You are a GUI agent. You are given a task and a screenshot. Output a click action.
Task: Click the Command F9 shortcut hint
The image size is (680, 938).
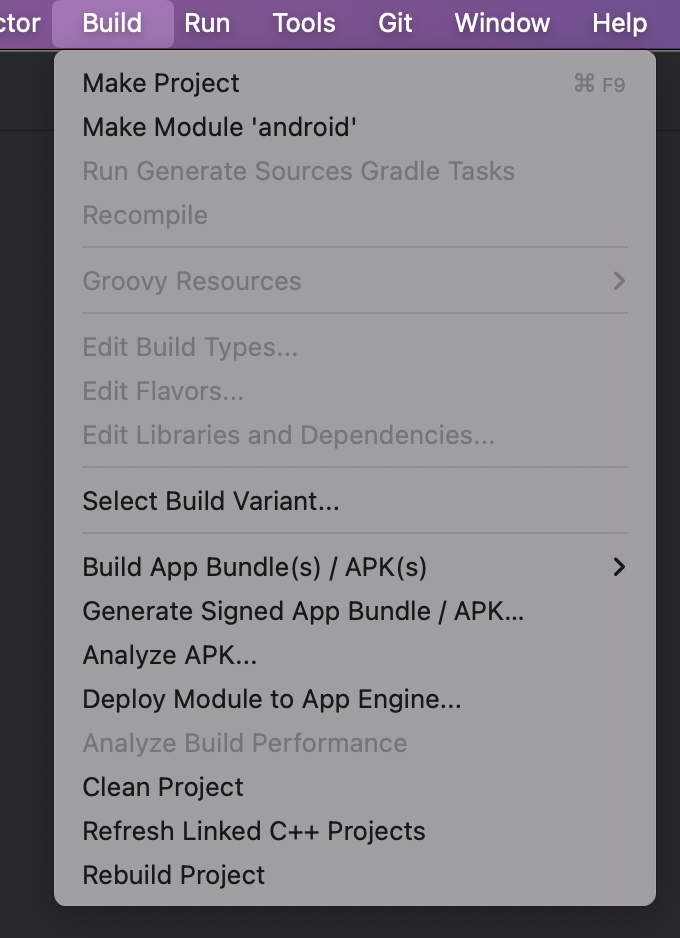(x=599, y=84)
